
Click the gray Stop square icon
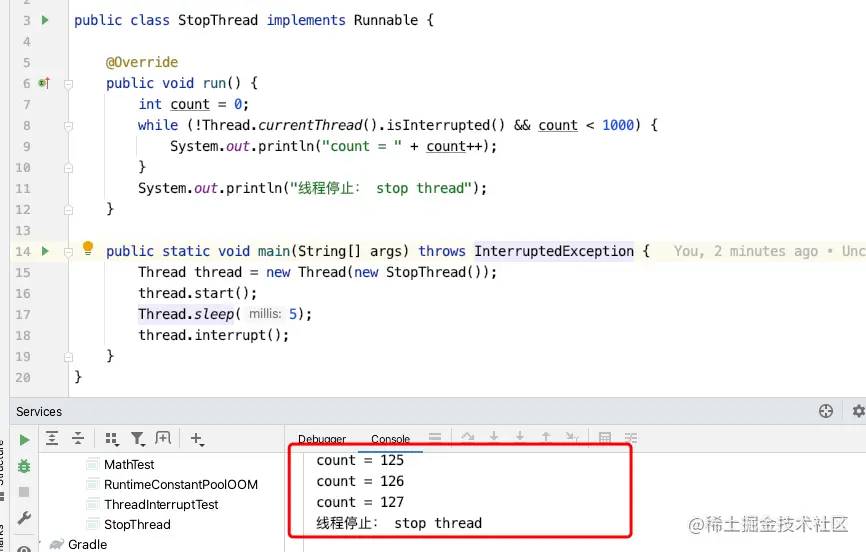coord(24,492)
